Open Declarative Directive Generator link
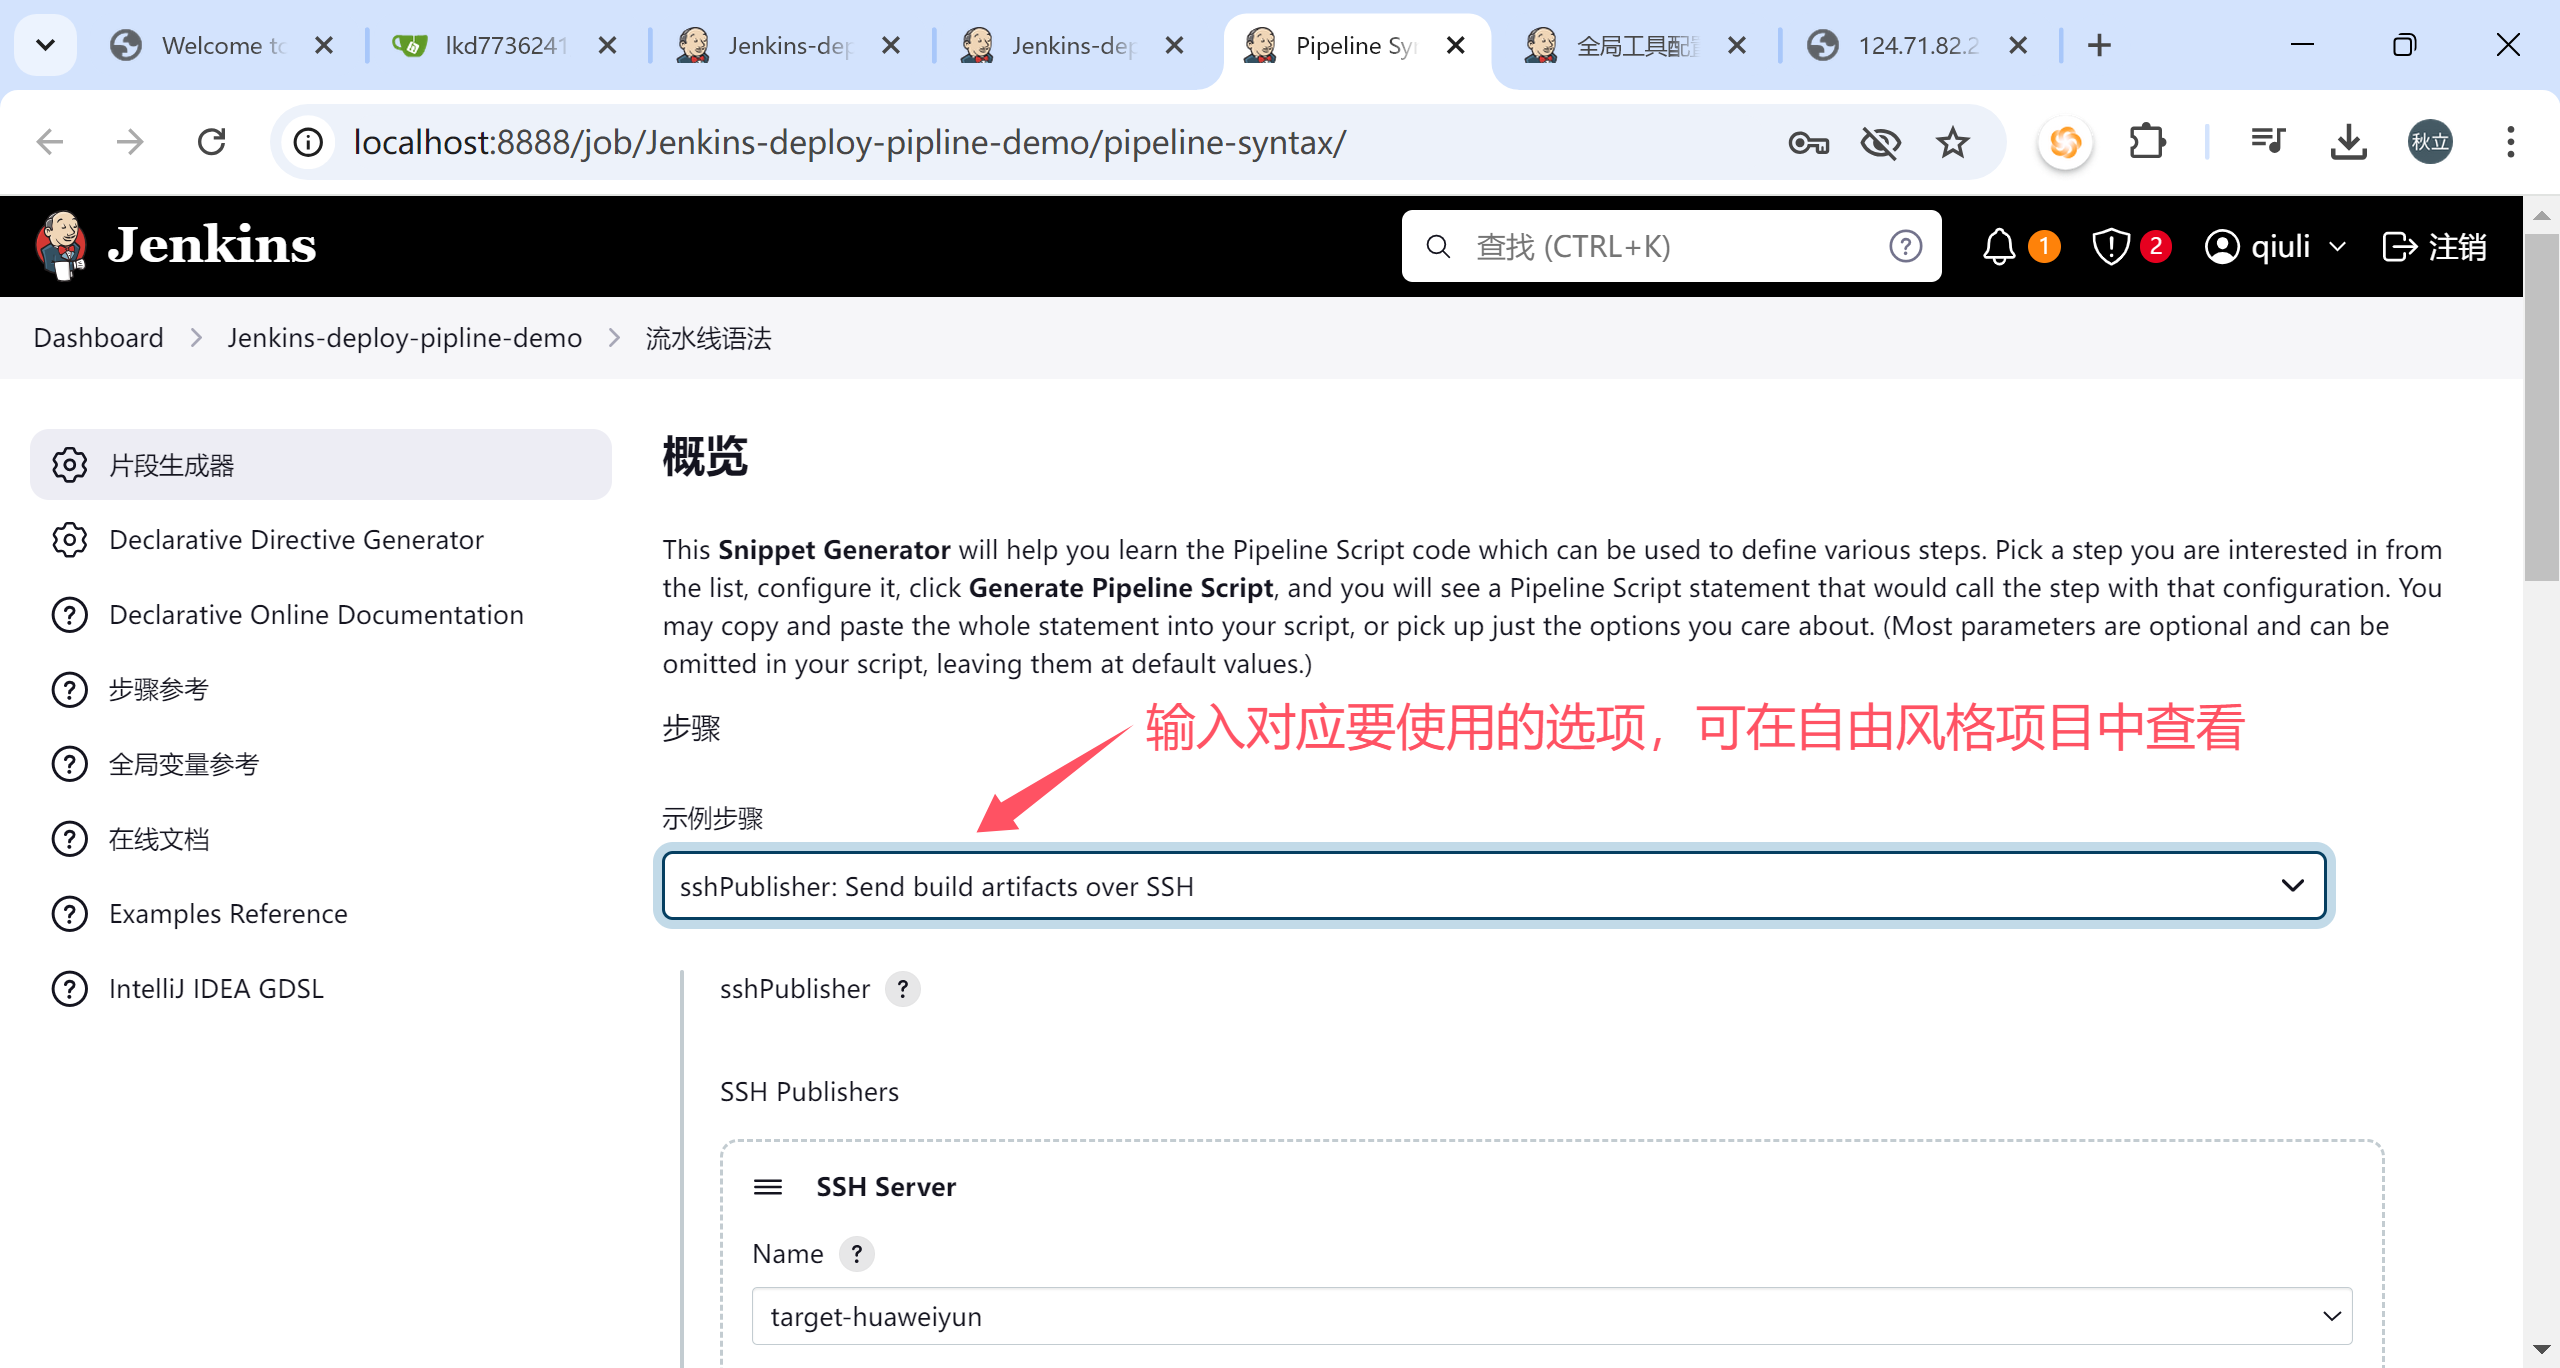The image size is (2560, 1368). (296, 540)
